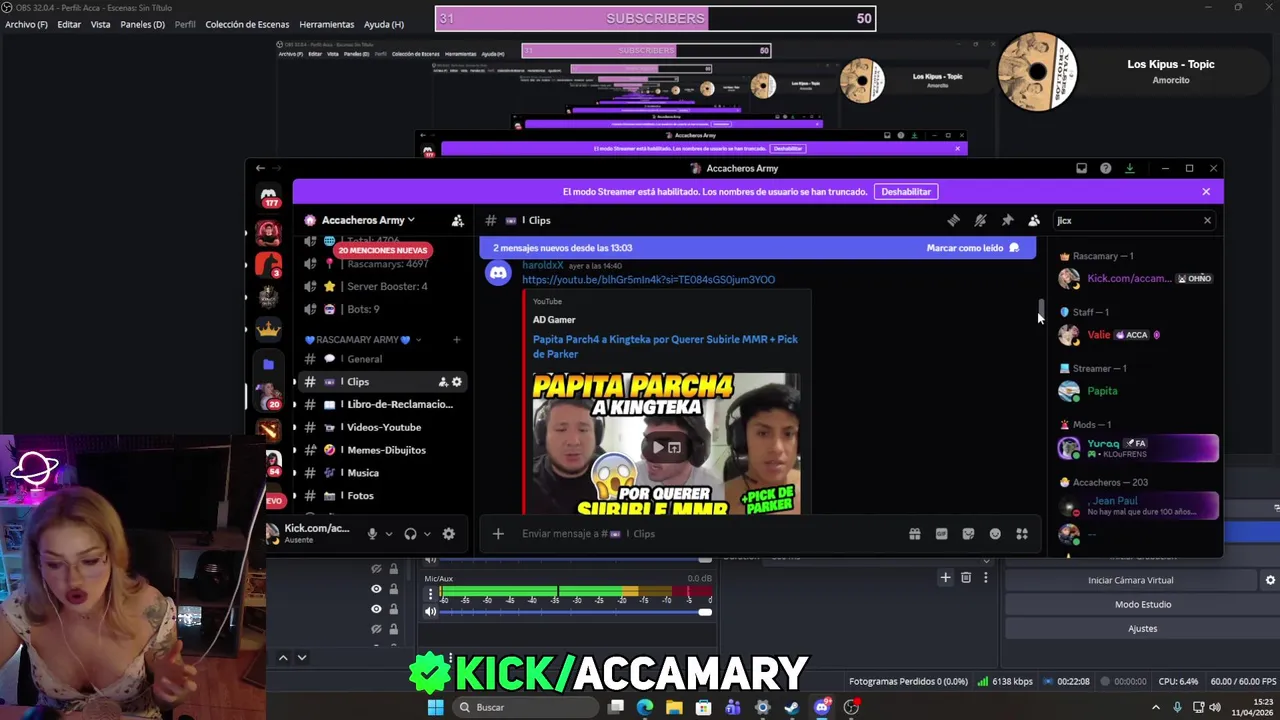This screenshot has width=1280, height=720.
Task: Click Modo Estudio button
Action: pos(1143,604)
